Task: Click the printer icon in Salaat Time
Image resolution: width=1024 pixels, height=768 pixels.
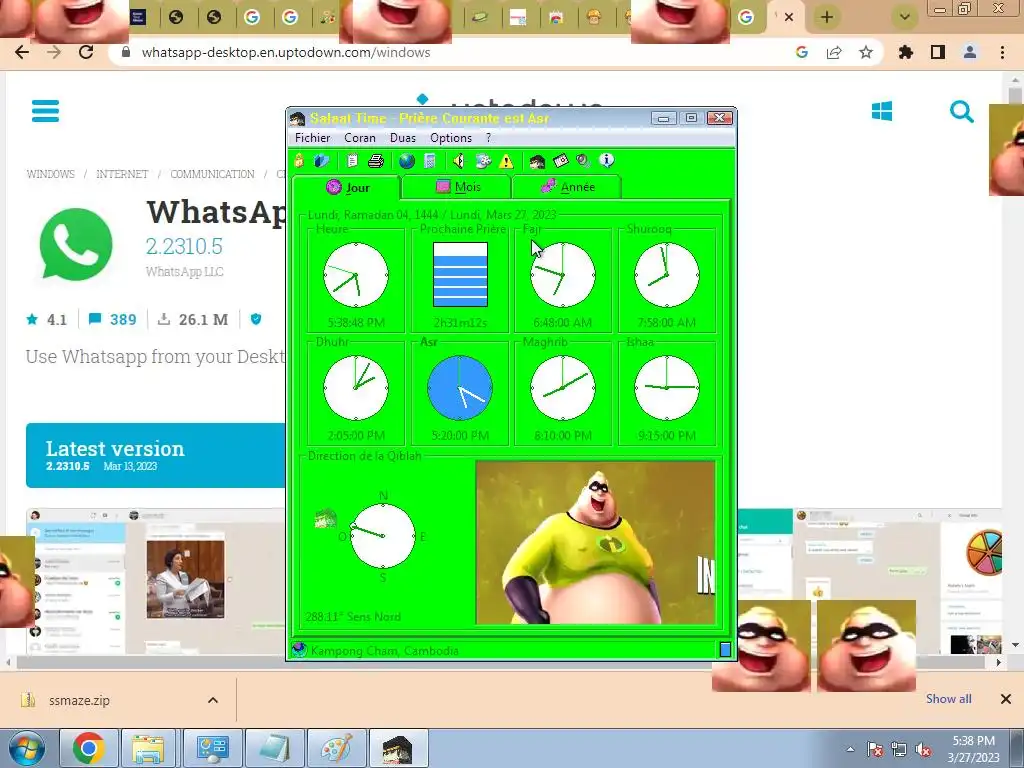Action: pyautogui.click(x=376, y=161)
